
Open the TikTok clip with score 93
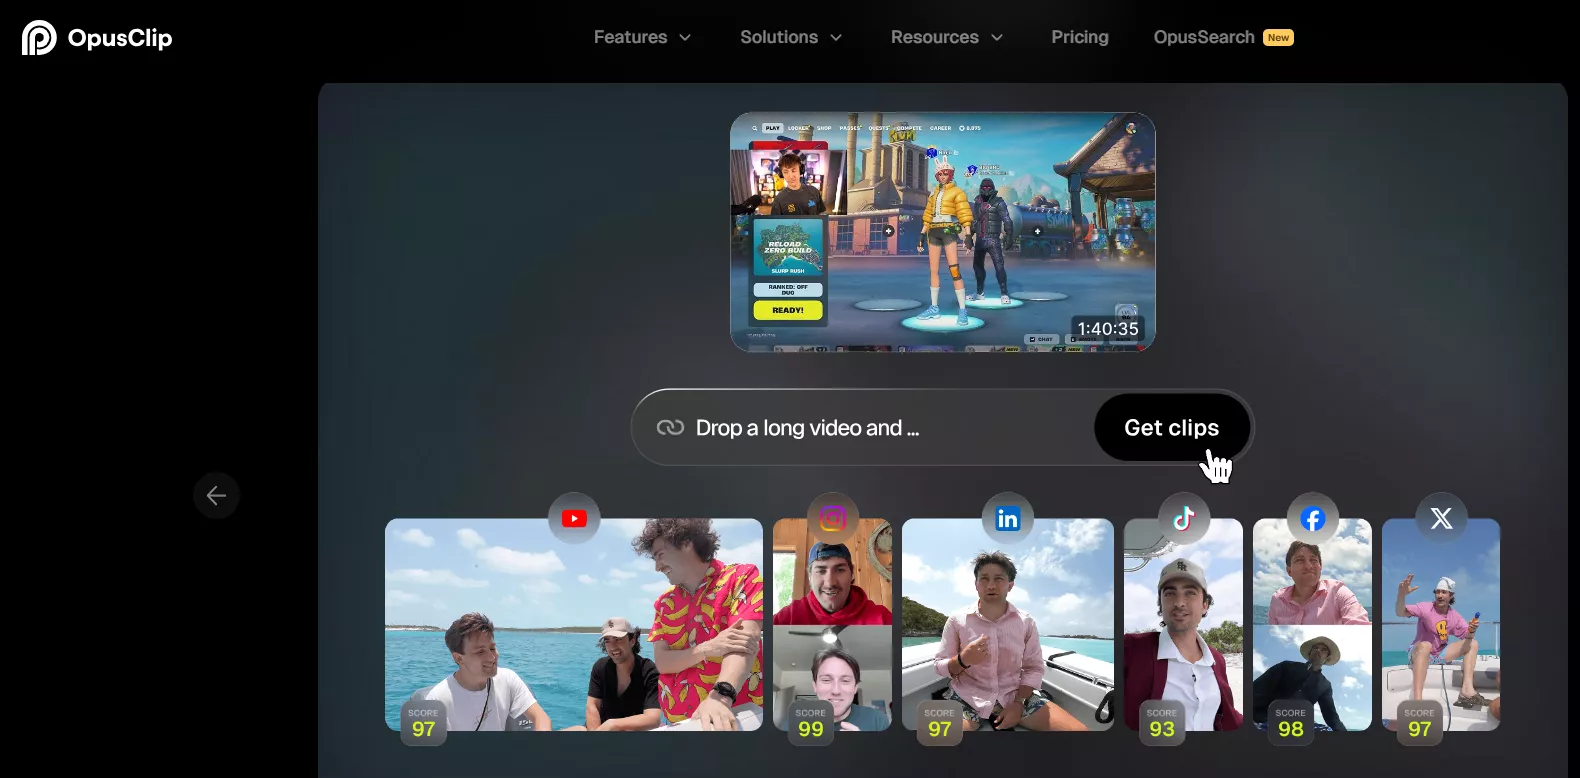pyautogui.click(x=1184, y=625)
